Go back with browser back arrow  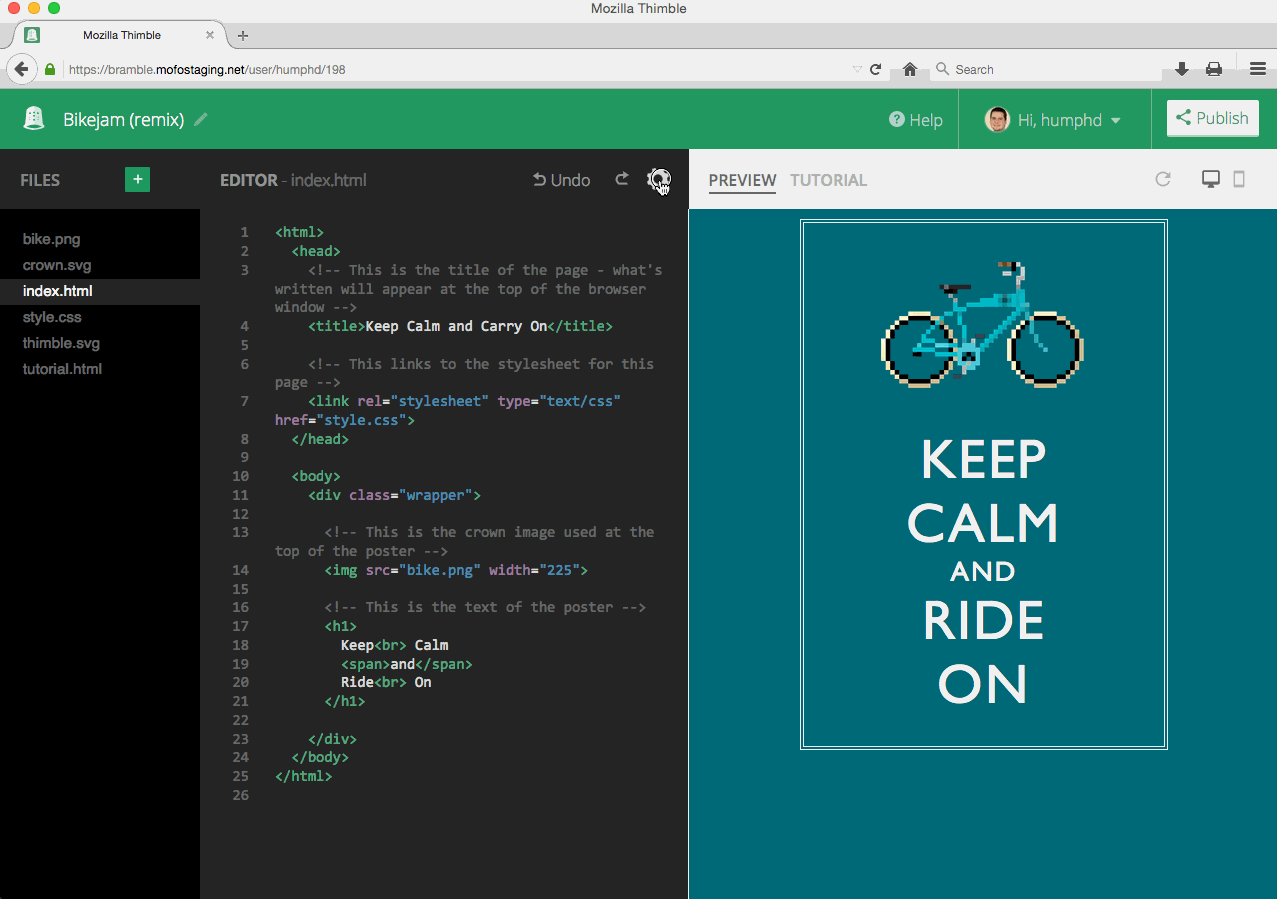[21, 69]
